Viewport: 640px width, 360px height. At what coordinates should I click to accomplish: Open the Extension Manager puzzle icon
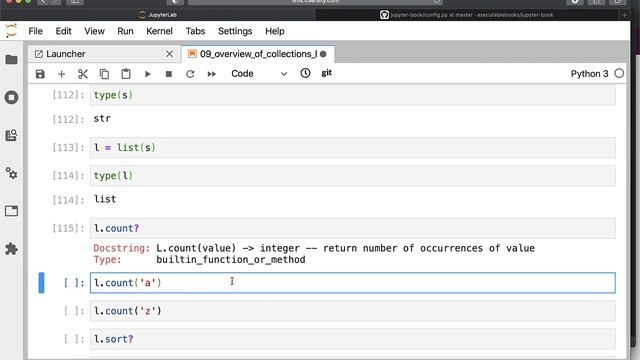11,249
